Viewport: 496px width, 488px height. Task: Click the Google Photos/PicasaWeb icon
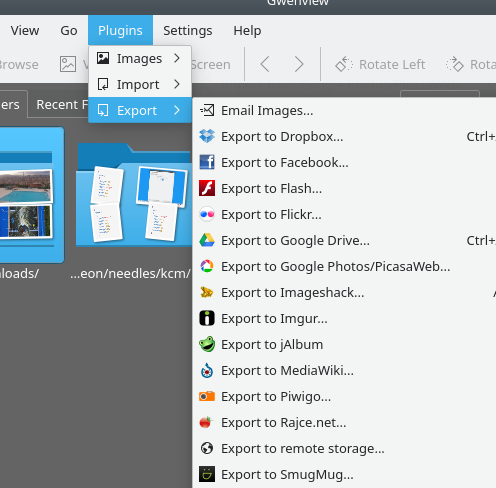coord(207,266)
